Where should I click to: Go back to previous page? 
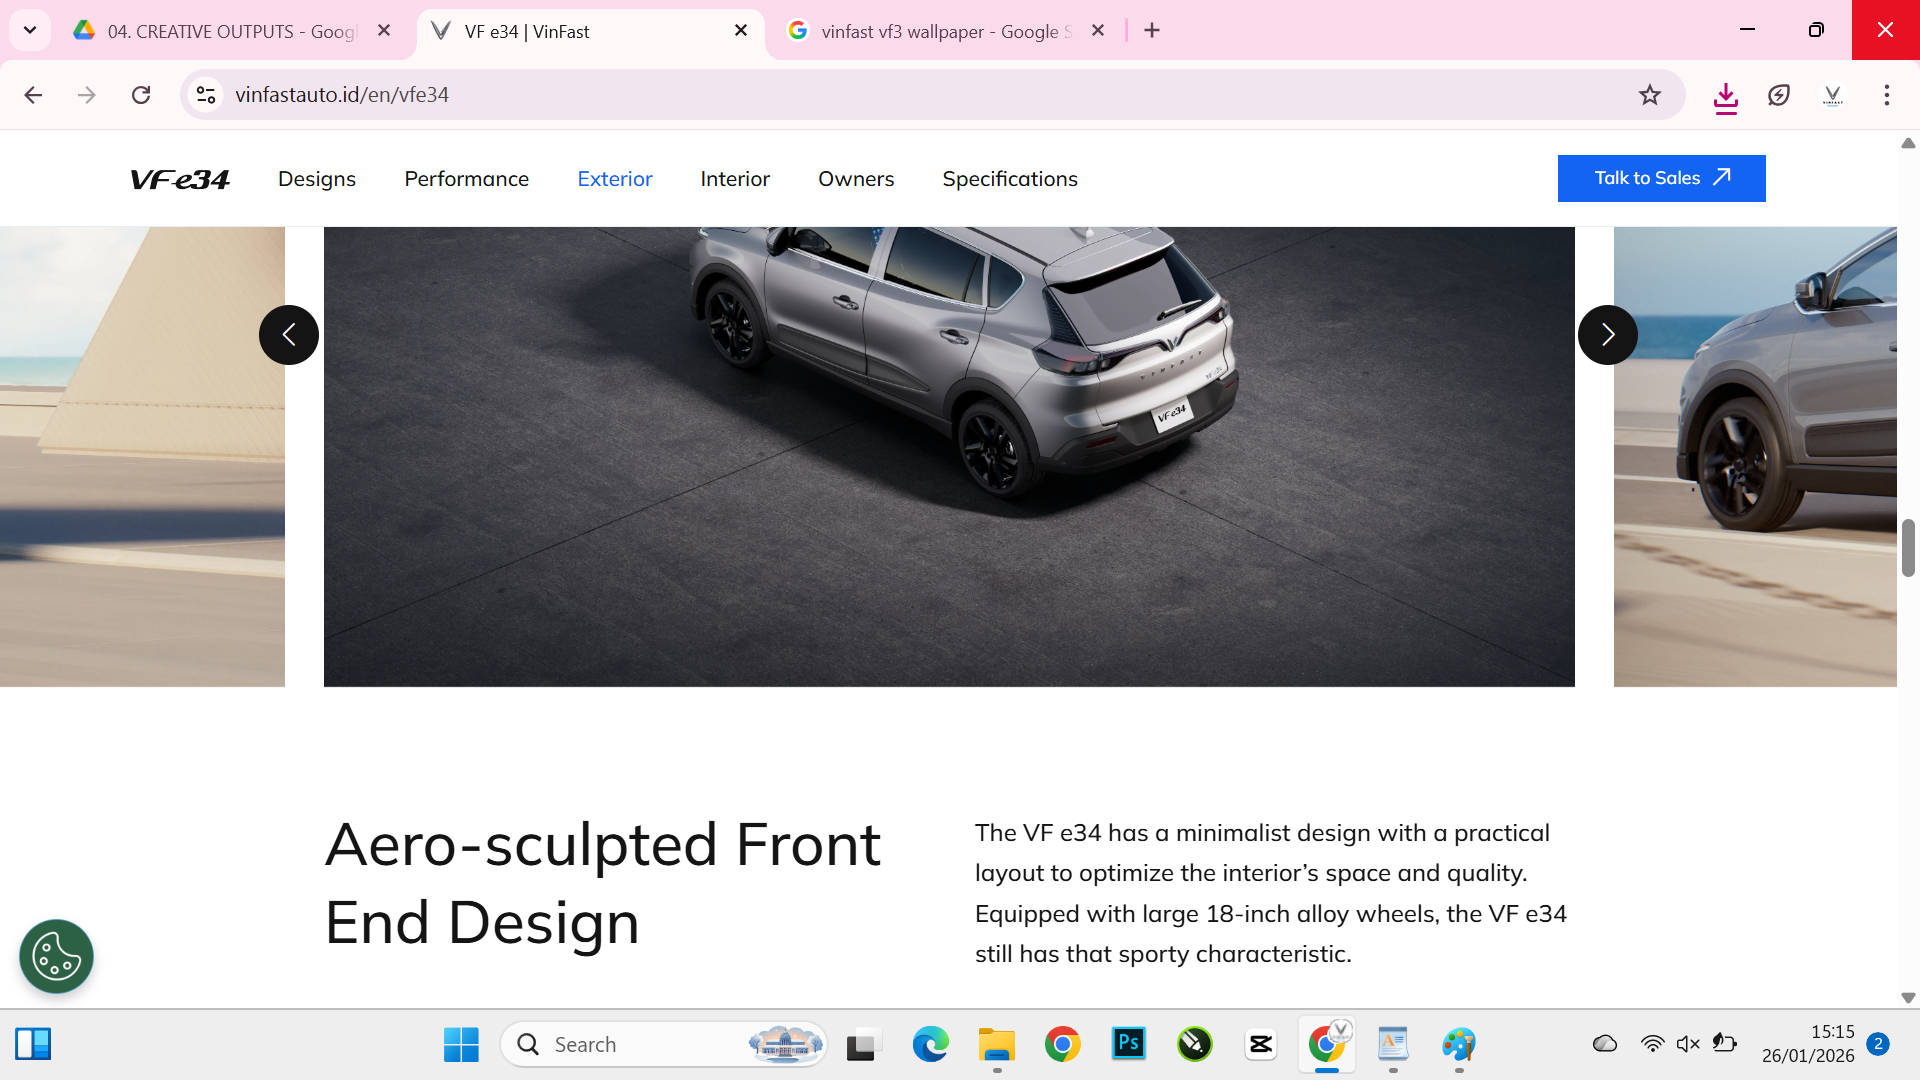coord(33,95)
